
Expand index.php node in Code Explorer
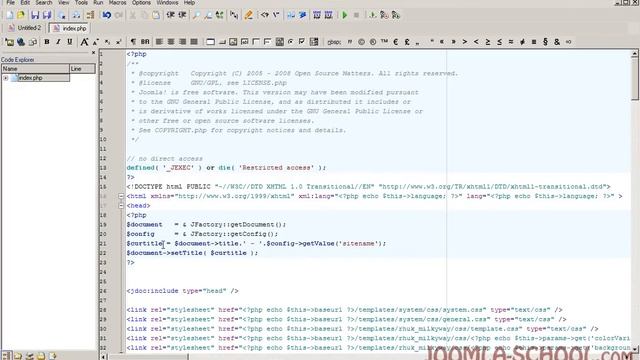click(x=6, y=78)
